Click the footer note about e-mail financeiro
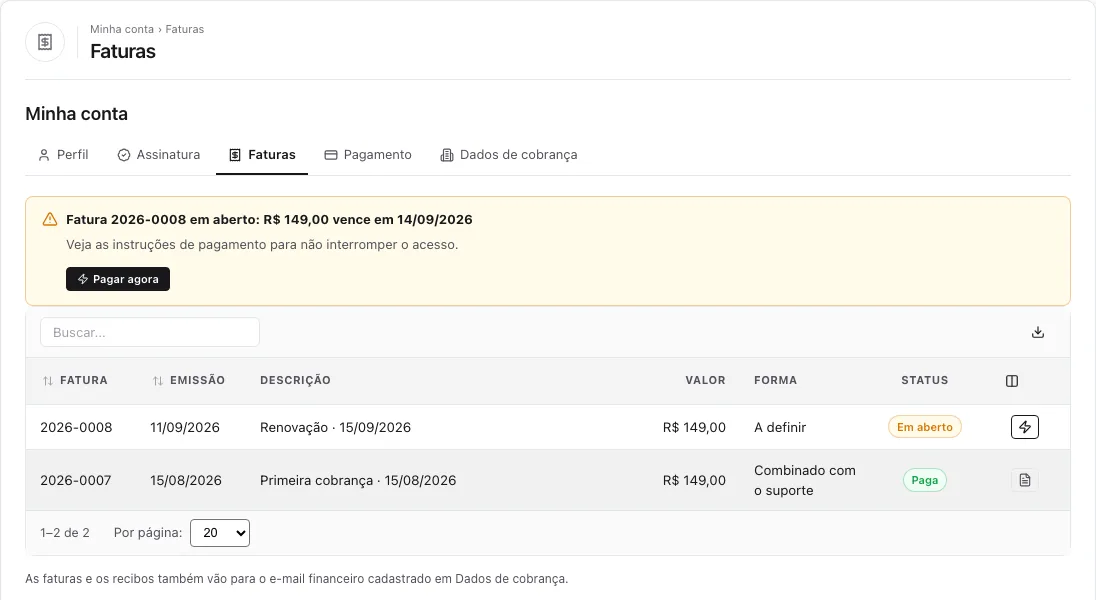Image resolution: width=1096 pixels, height=600 pixels. point(296,579)
